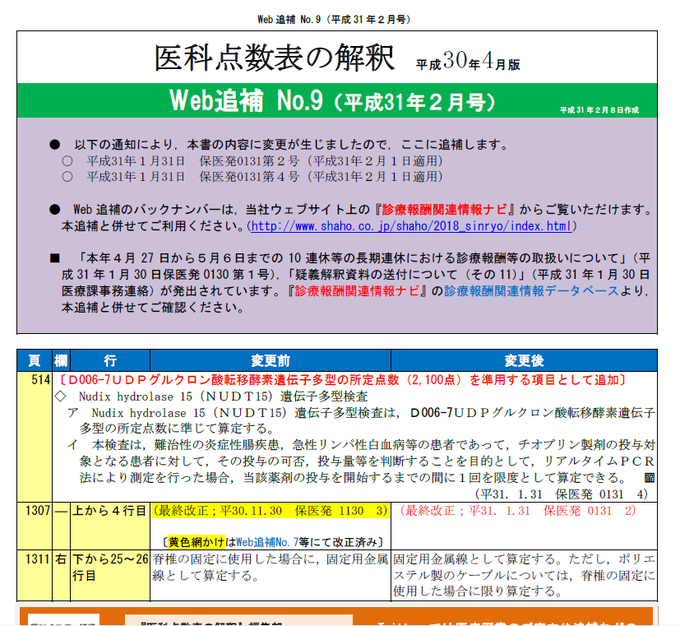Click yellow 黄色網かけ highlighted note
Image resolution: width=680 pixels, height=626 pixels.
[x=196, y=542]
